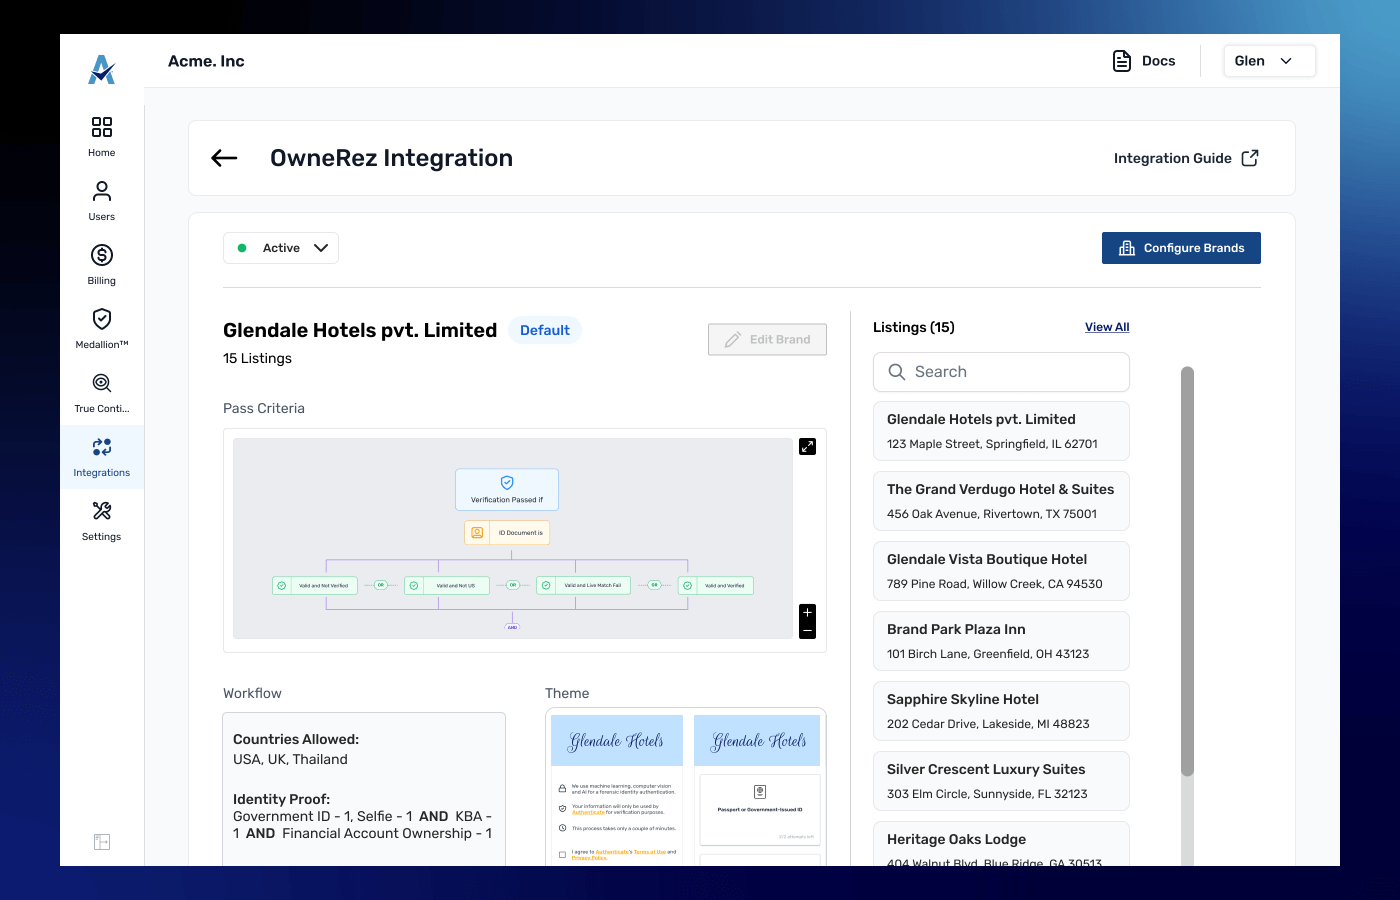Open the Integrations section
Screen dimensions: 1400x900
(102, 457)
